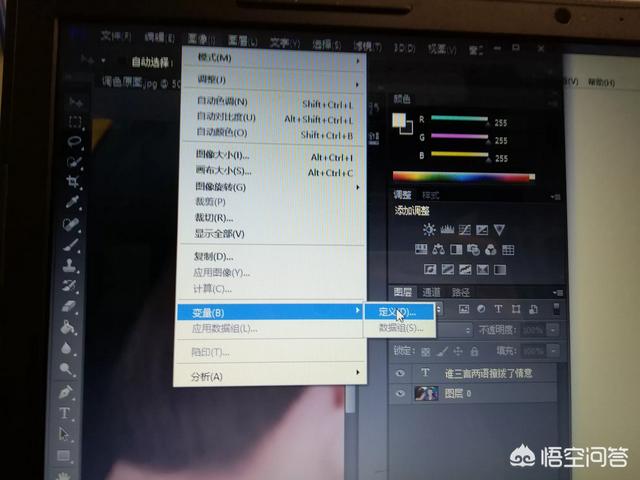Add a Gradient Map adjustment

[500, 270]
